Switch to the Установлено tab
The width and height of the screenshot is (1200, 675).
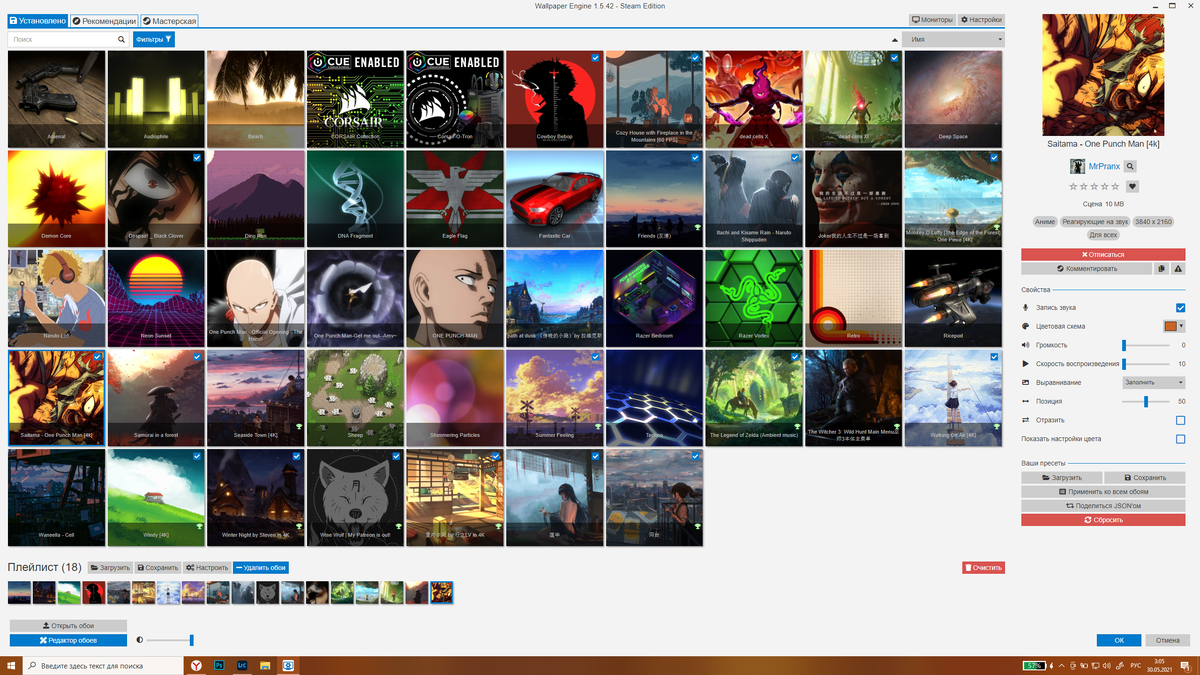coord(38,20)
